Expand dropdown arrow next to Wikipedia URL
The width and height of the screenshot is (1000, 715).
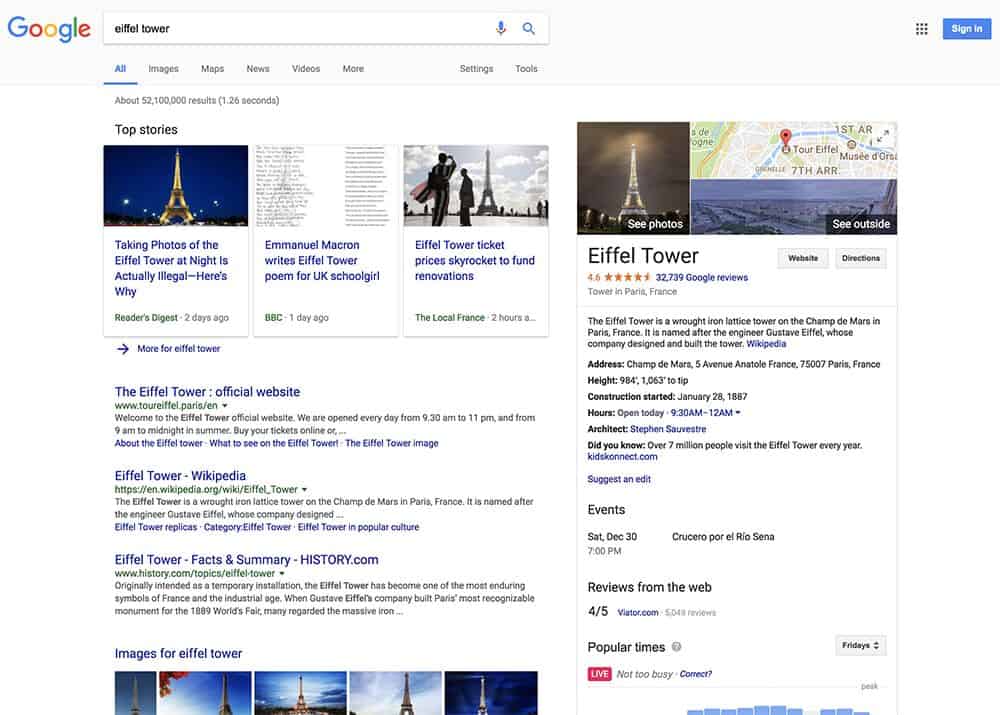304,490
